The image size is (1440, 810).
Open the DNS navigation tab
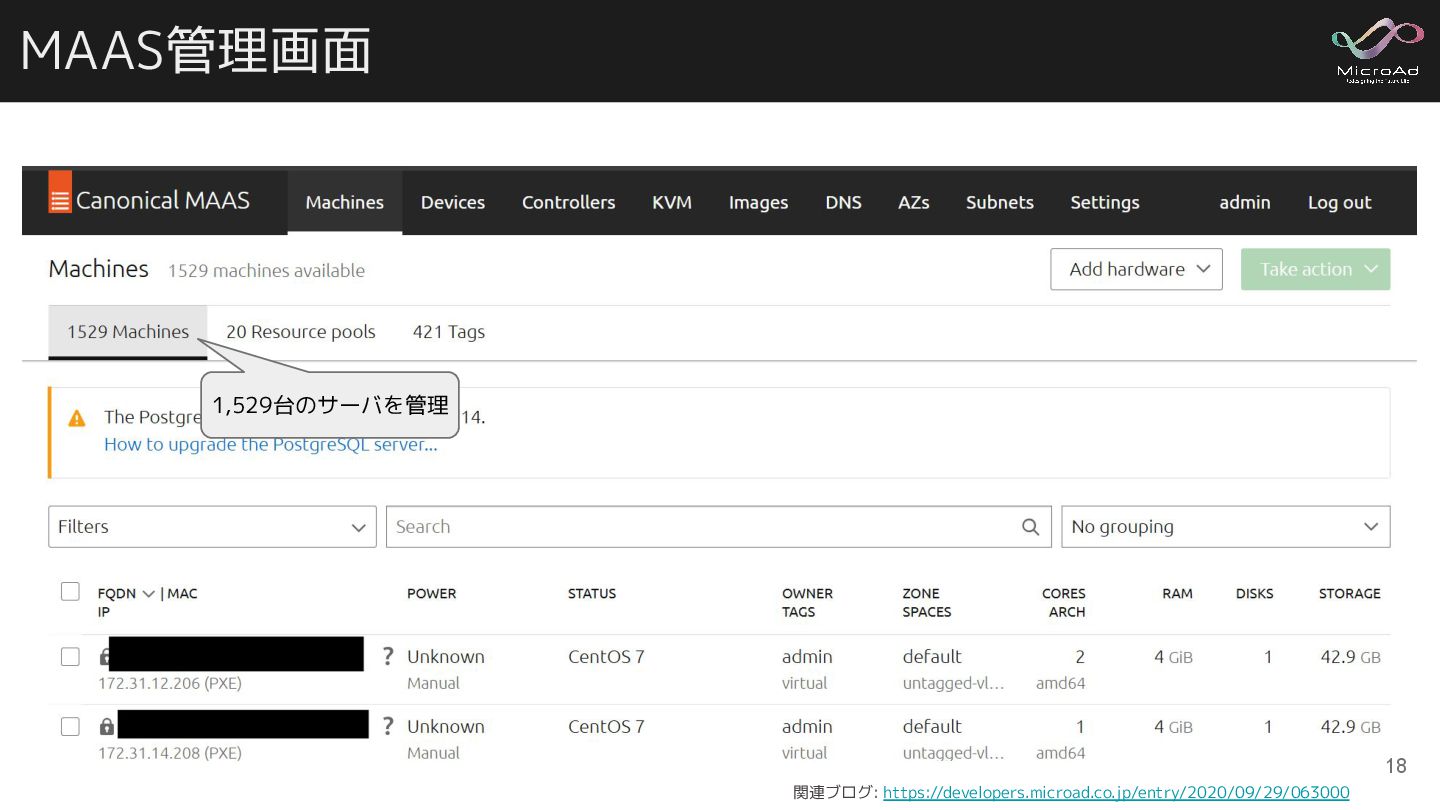[844, 202]
